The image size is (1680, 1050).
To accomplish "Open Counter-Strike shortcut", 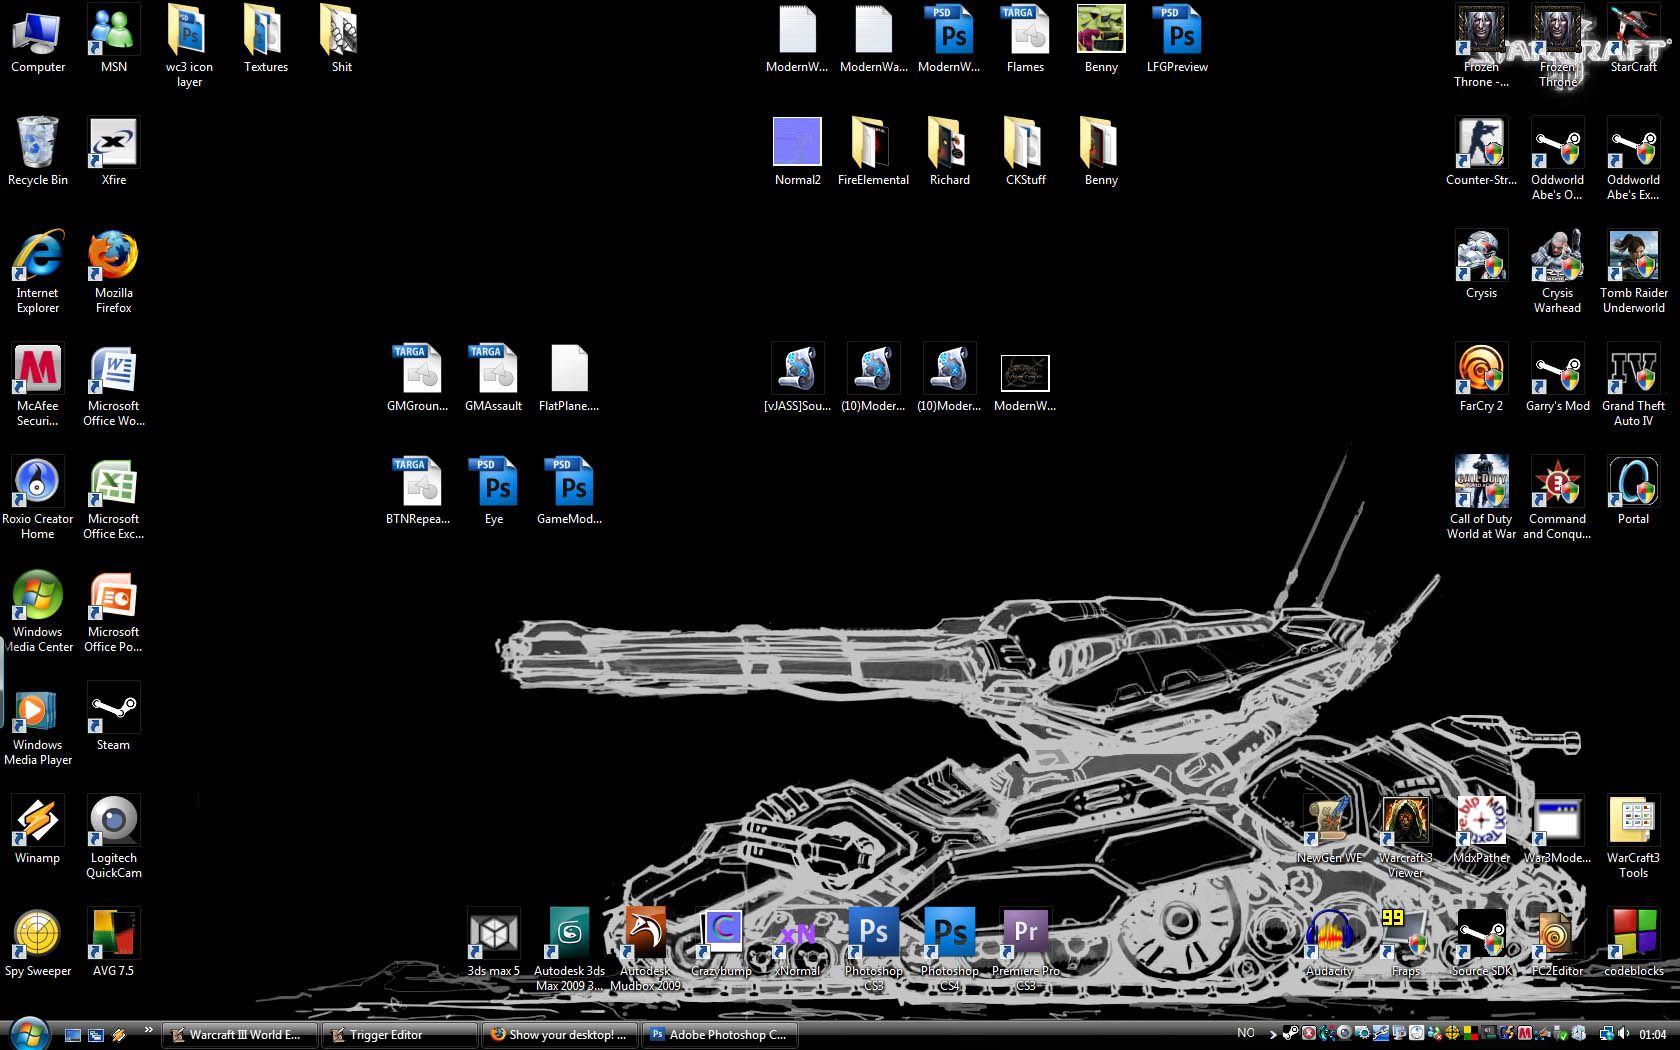I will (1482, 153).
